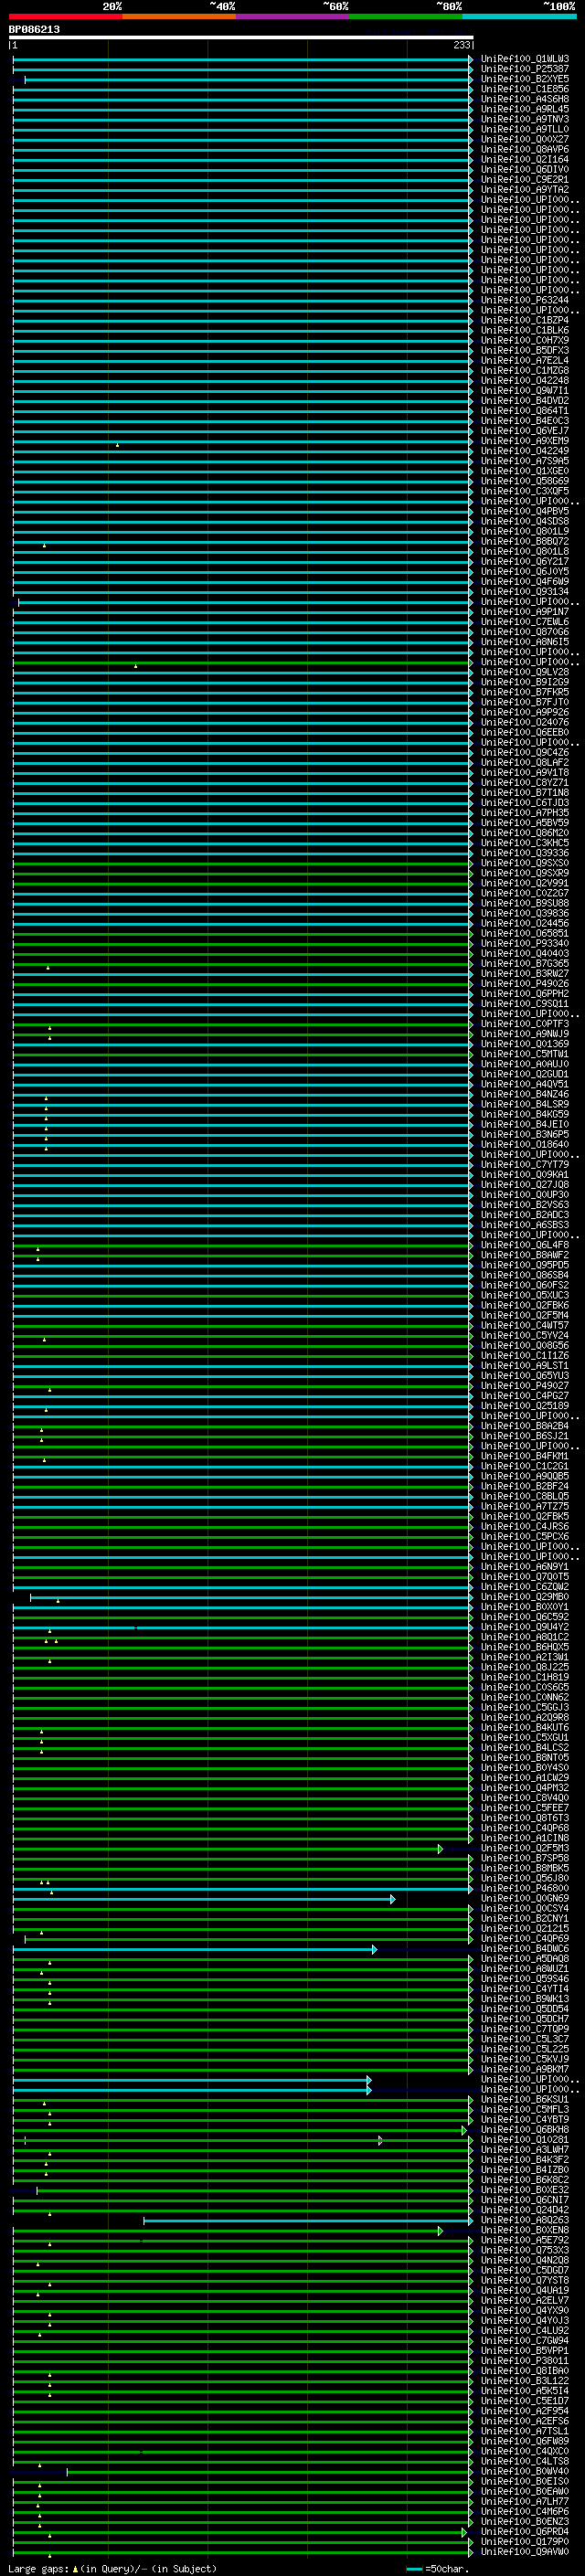
Task: Click the red 20% identity legend bar
Action: 65,16
